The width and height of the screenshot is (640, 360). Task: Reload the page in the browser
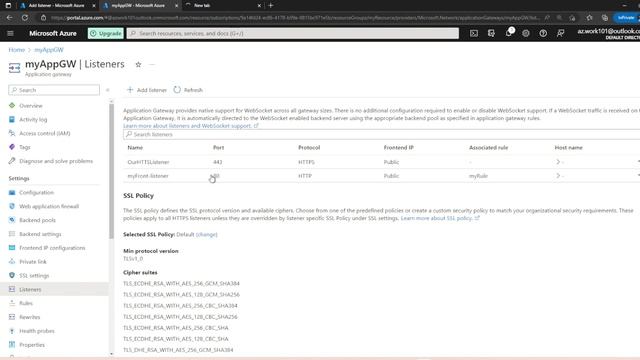[24, 18]
